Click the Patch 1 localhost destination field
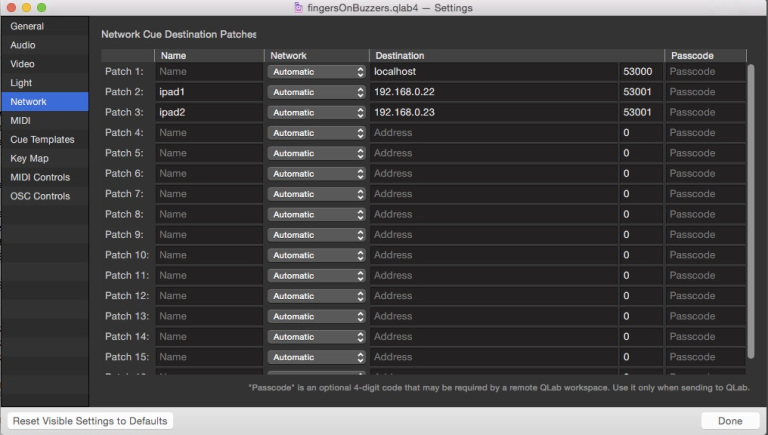This screenshot has width=768, height=435. tap(494, 72)
